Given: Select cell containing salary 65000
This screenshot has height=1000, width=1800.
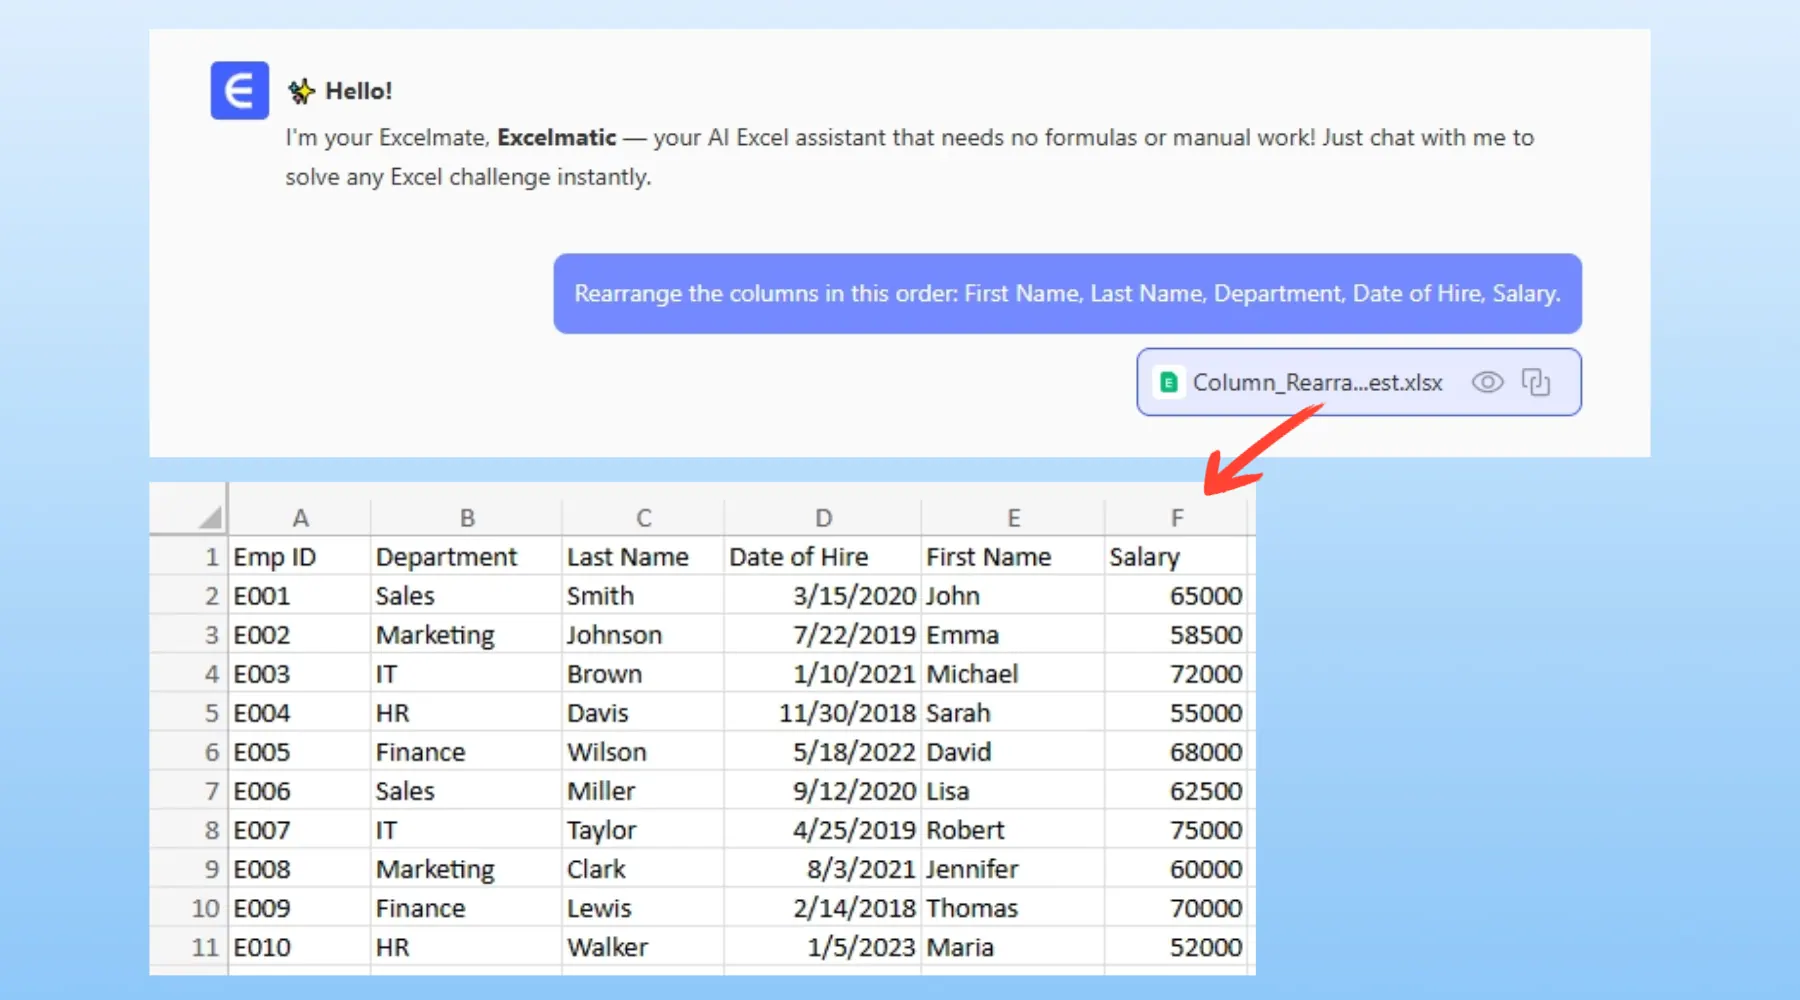Looking at the screenshot, I should pyautogui.click(x=1176, y=596).
